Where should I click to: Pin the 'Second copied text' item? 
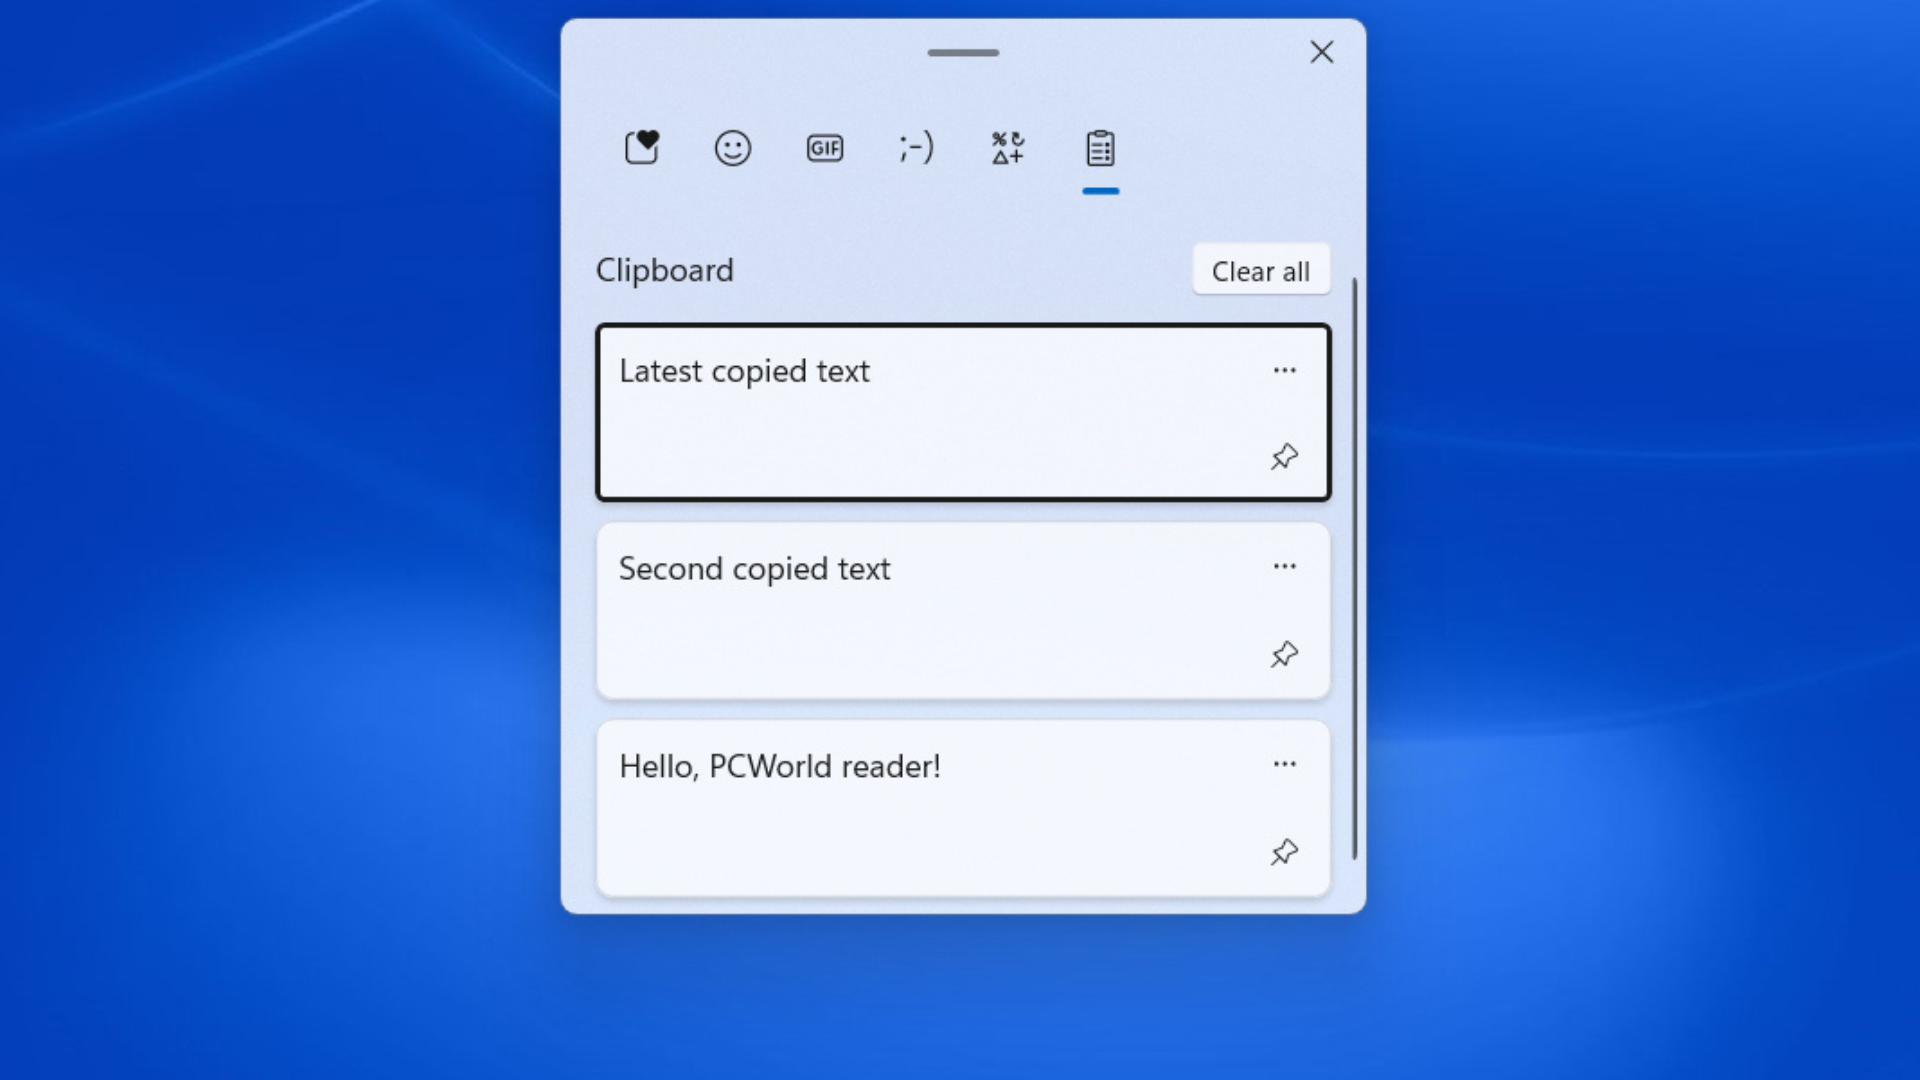tap(1284, 655)
